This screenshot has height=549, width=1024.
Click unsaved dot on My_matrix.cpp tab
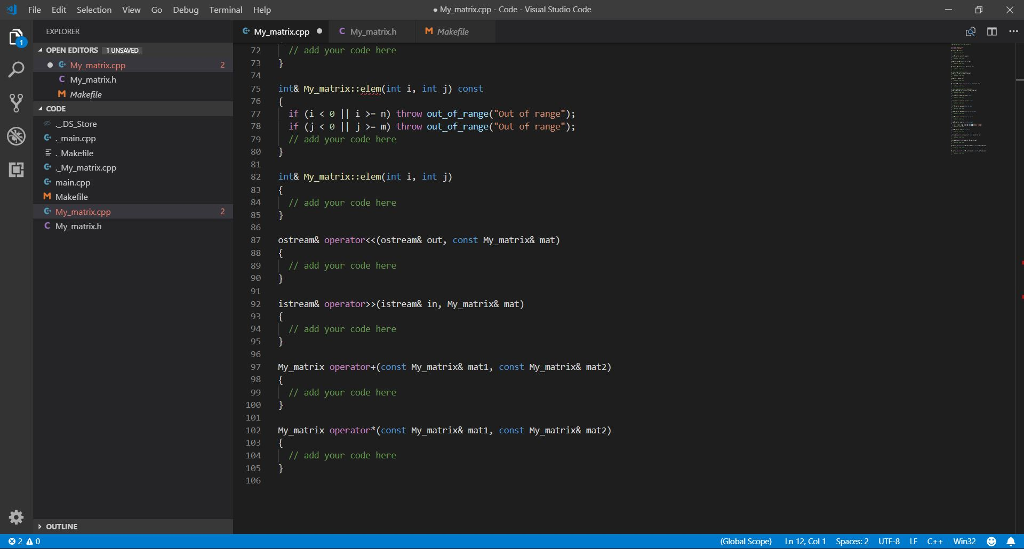pyautogui.click(x=319, y=31)
